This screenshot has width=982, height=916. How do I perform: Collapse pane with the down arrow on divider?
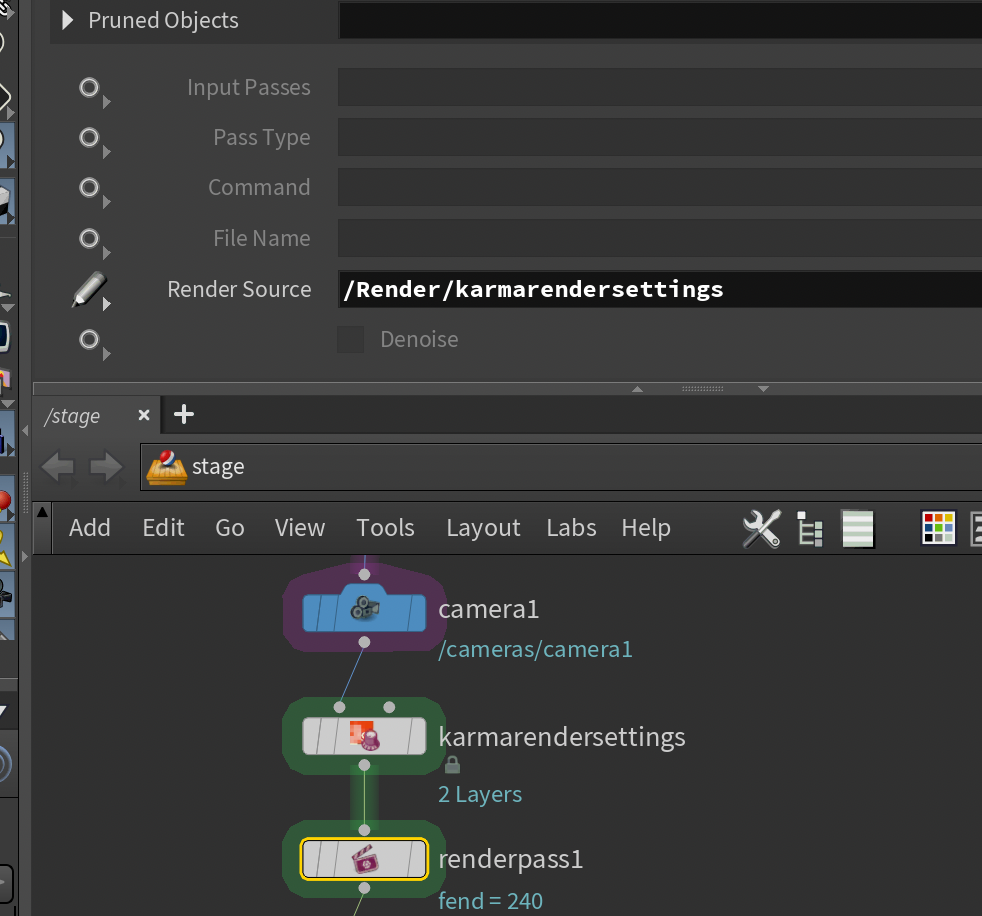point(763,389)
